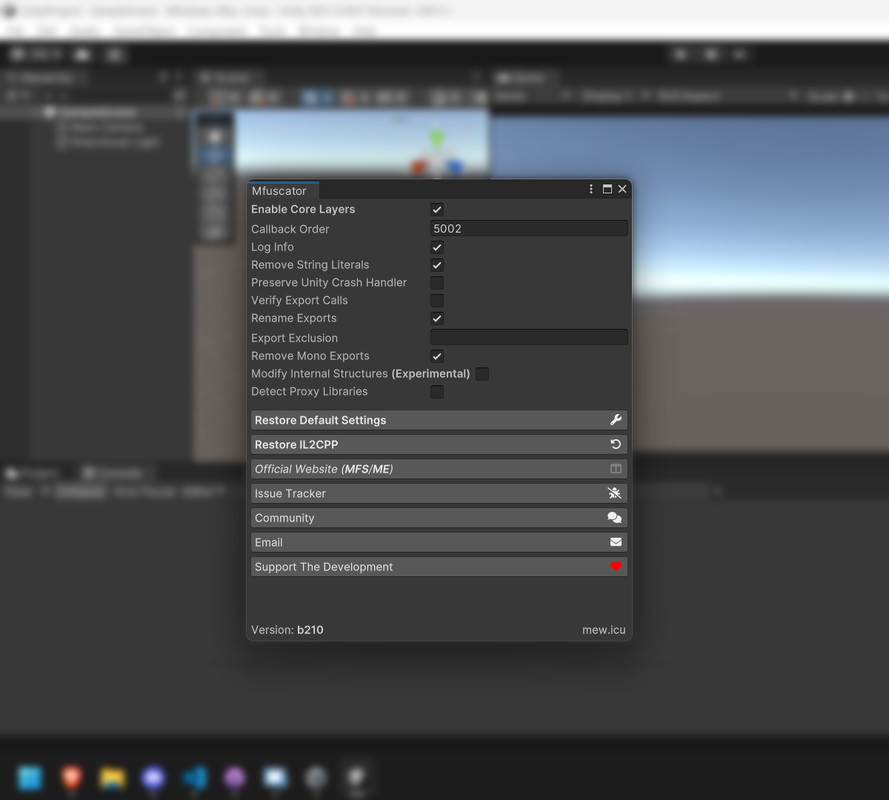The image size is (889, 800).
Task: Click Restore Default Settings button
Action: pyautogui.click(x=439, y=420)
